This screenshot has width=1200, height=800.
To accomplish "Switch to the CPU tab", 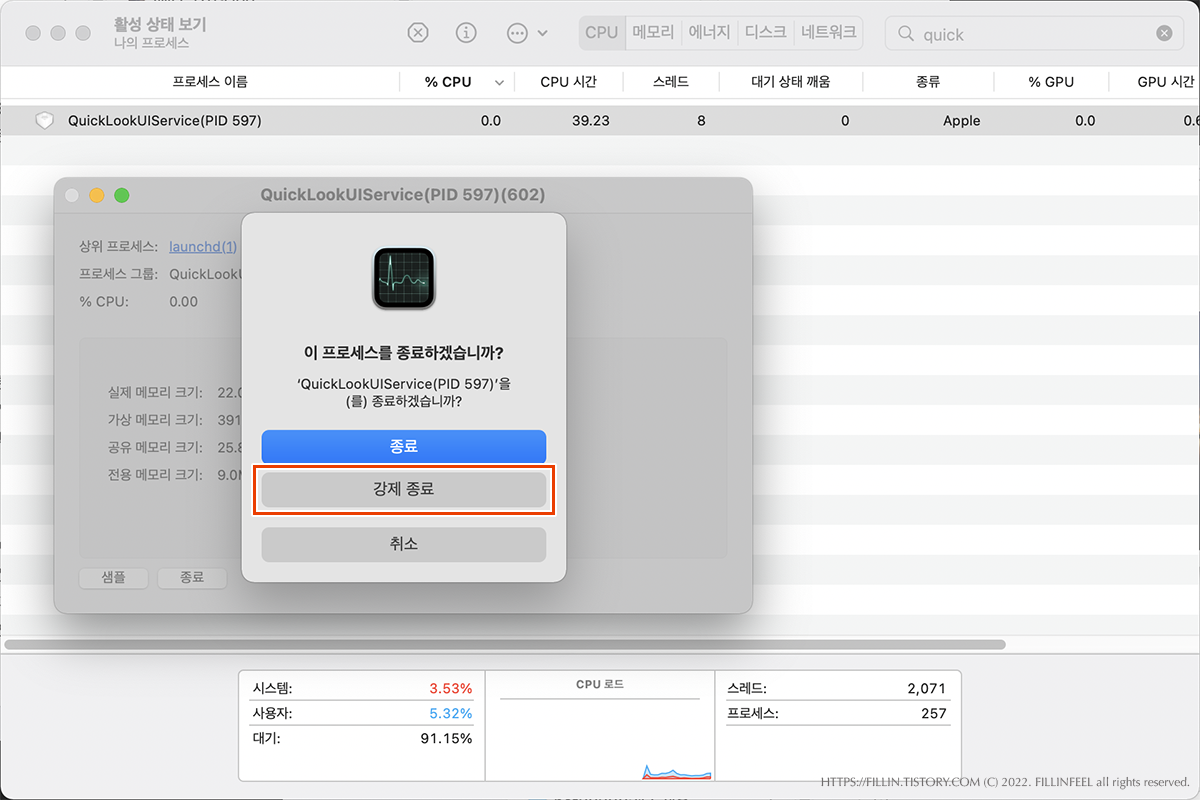I will click(x=602, y=32).
